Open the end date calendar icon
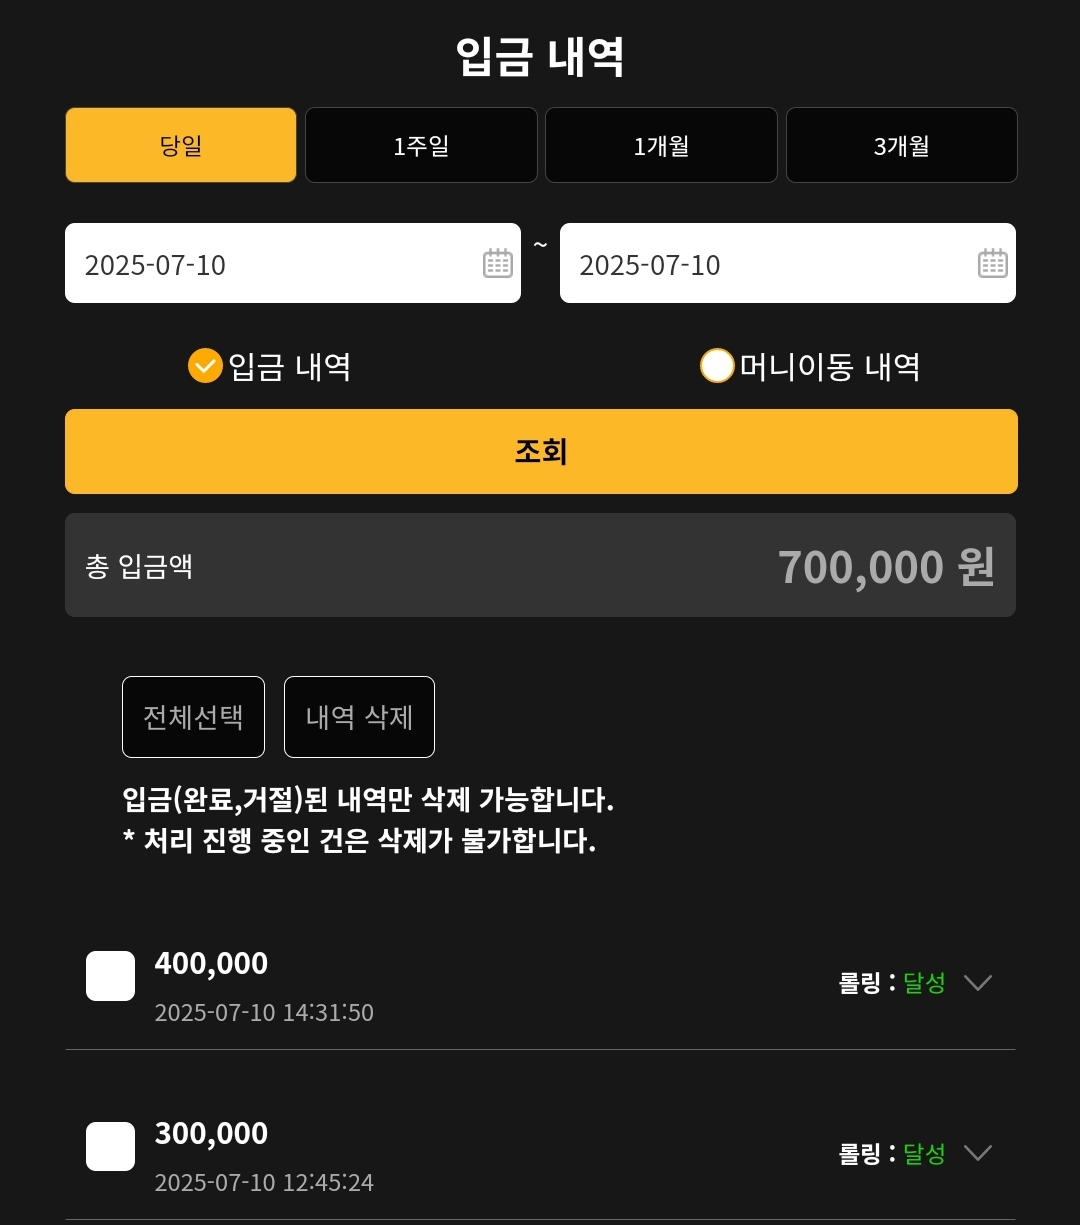The width and height of the screenshot is (1080, 1225). 992,263
